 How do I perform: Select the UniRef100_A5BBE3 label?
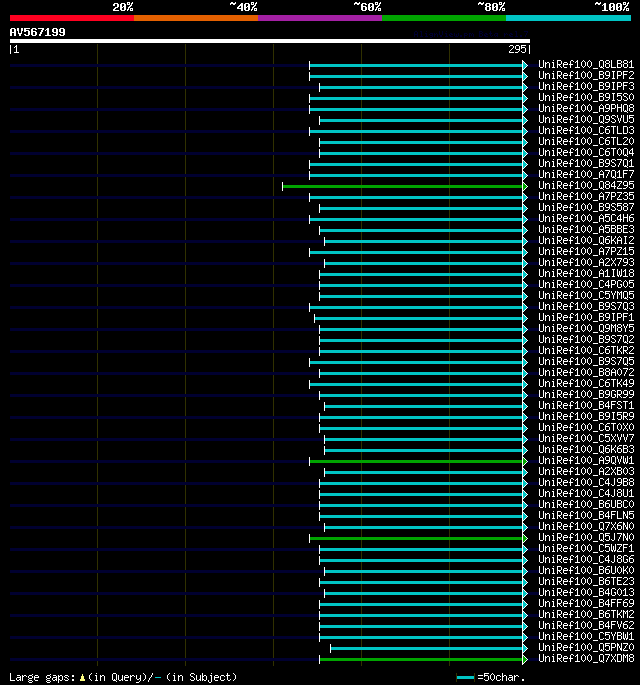click(586, 229)
